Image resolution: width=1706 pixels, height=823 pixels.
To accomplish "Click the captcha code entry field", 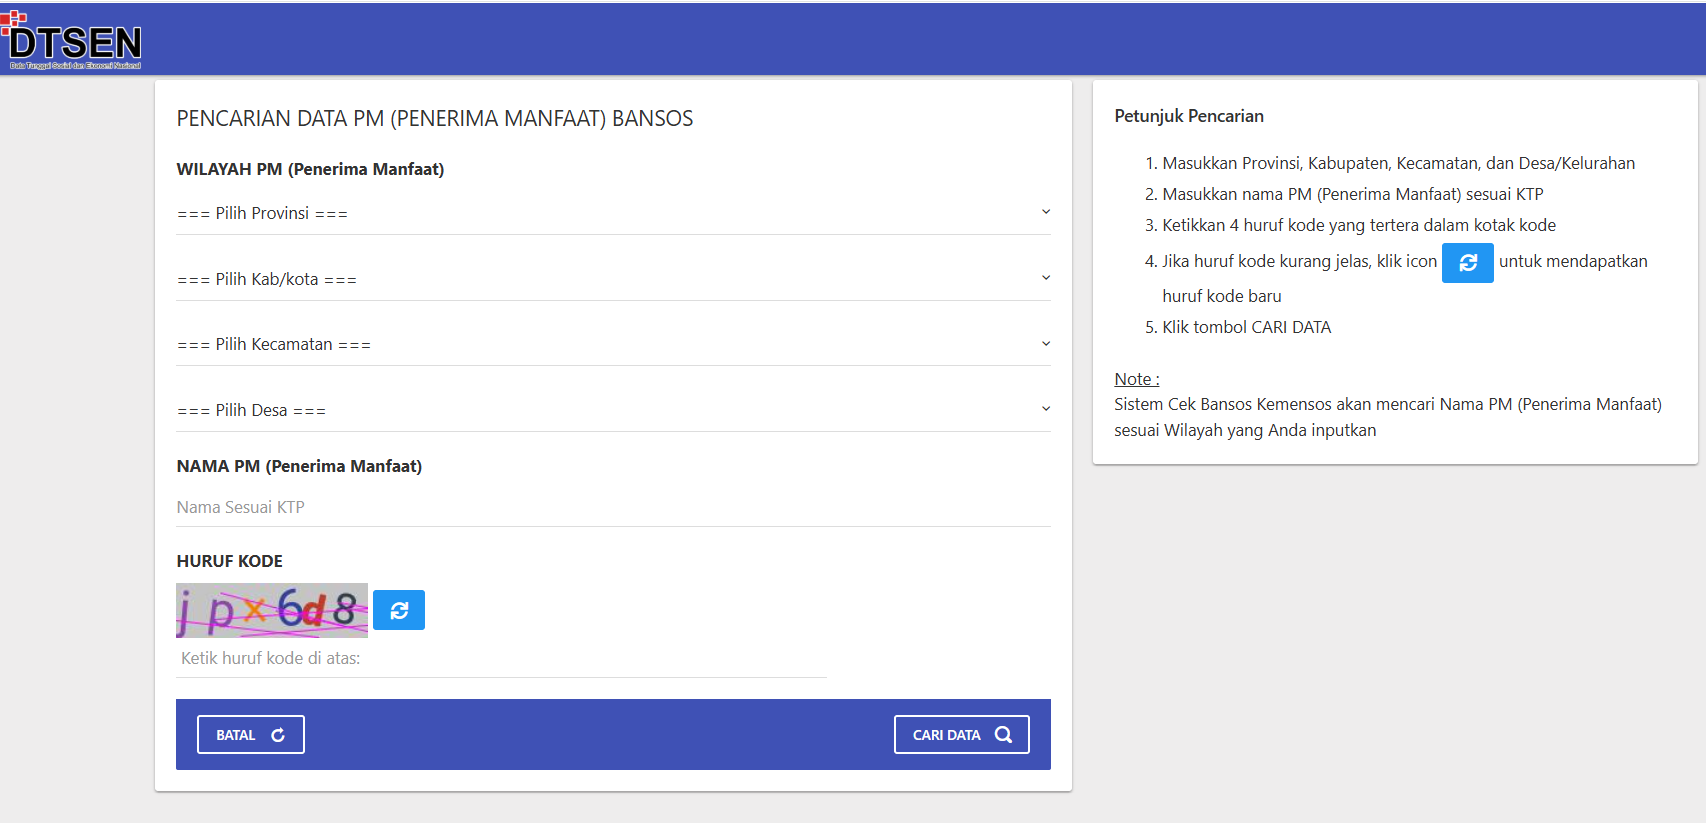I will pyautogui.click(x=500, y=659).
